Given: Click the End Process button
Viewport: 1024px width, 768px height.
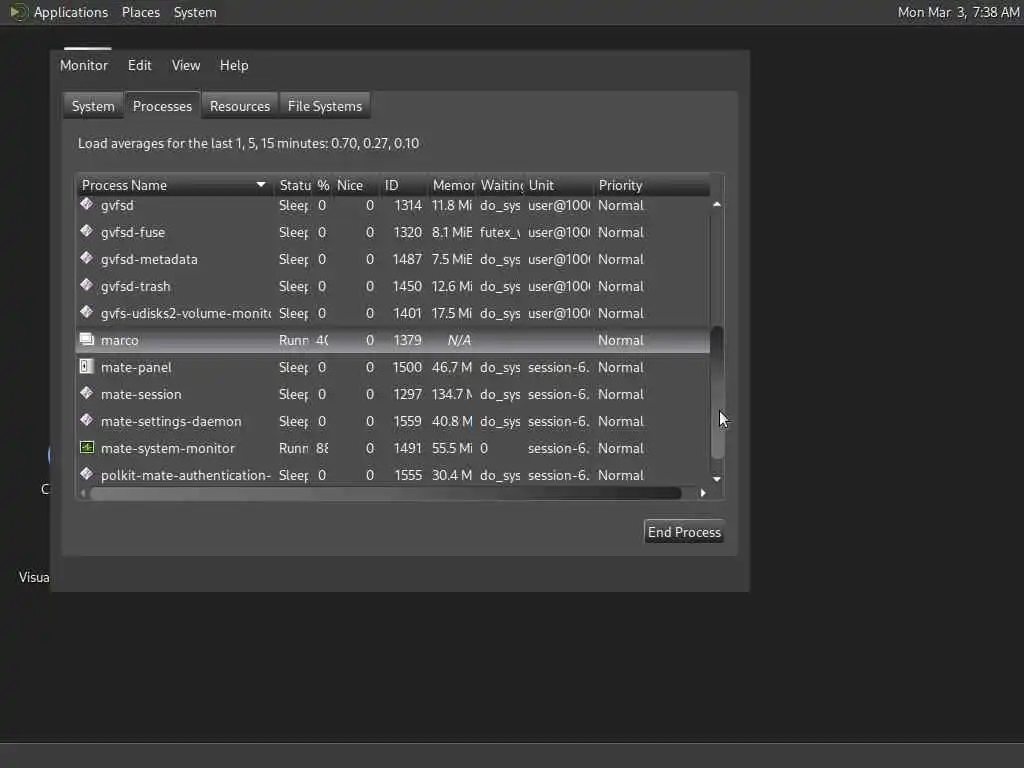Looking at the screenshot, I should (684, 532).
